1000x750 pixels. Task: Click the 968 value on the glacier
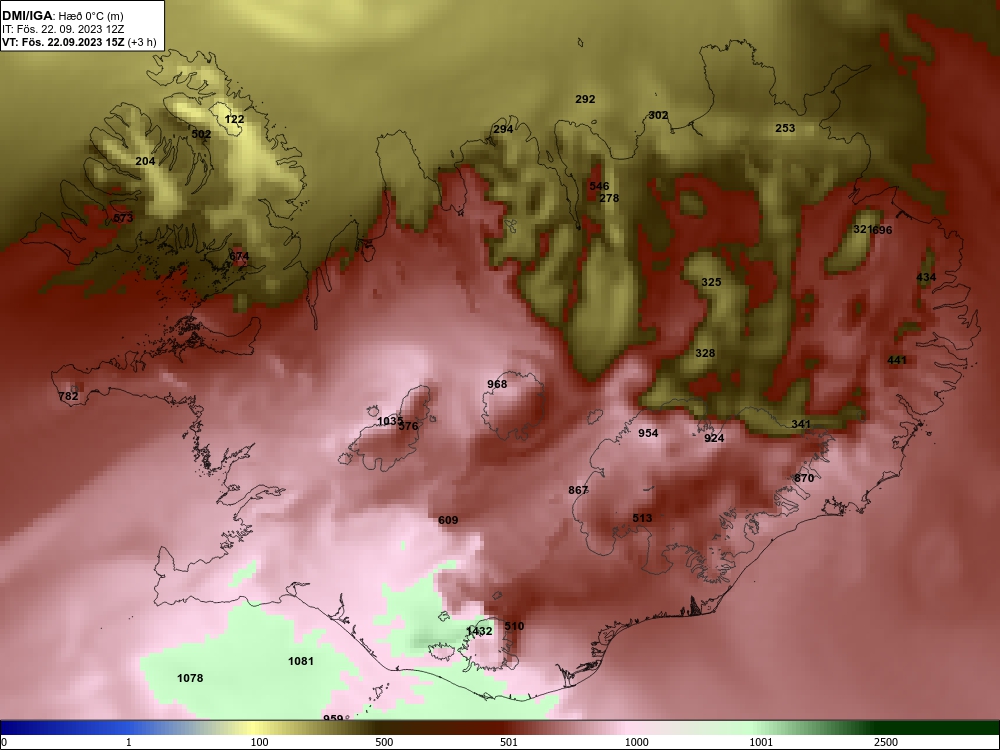[x=497, y=384]
